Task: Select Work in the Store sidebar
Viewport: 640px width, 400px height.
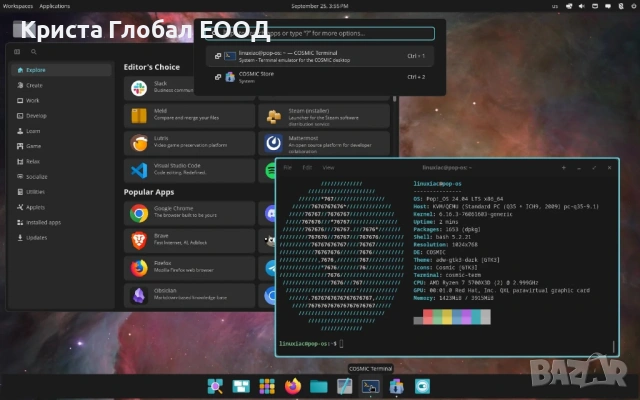Action: pos(61,100)
